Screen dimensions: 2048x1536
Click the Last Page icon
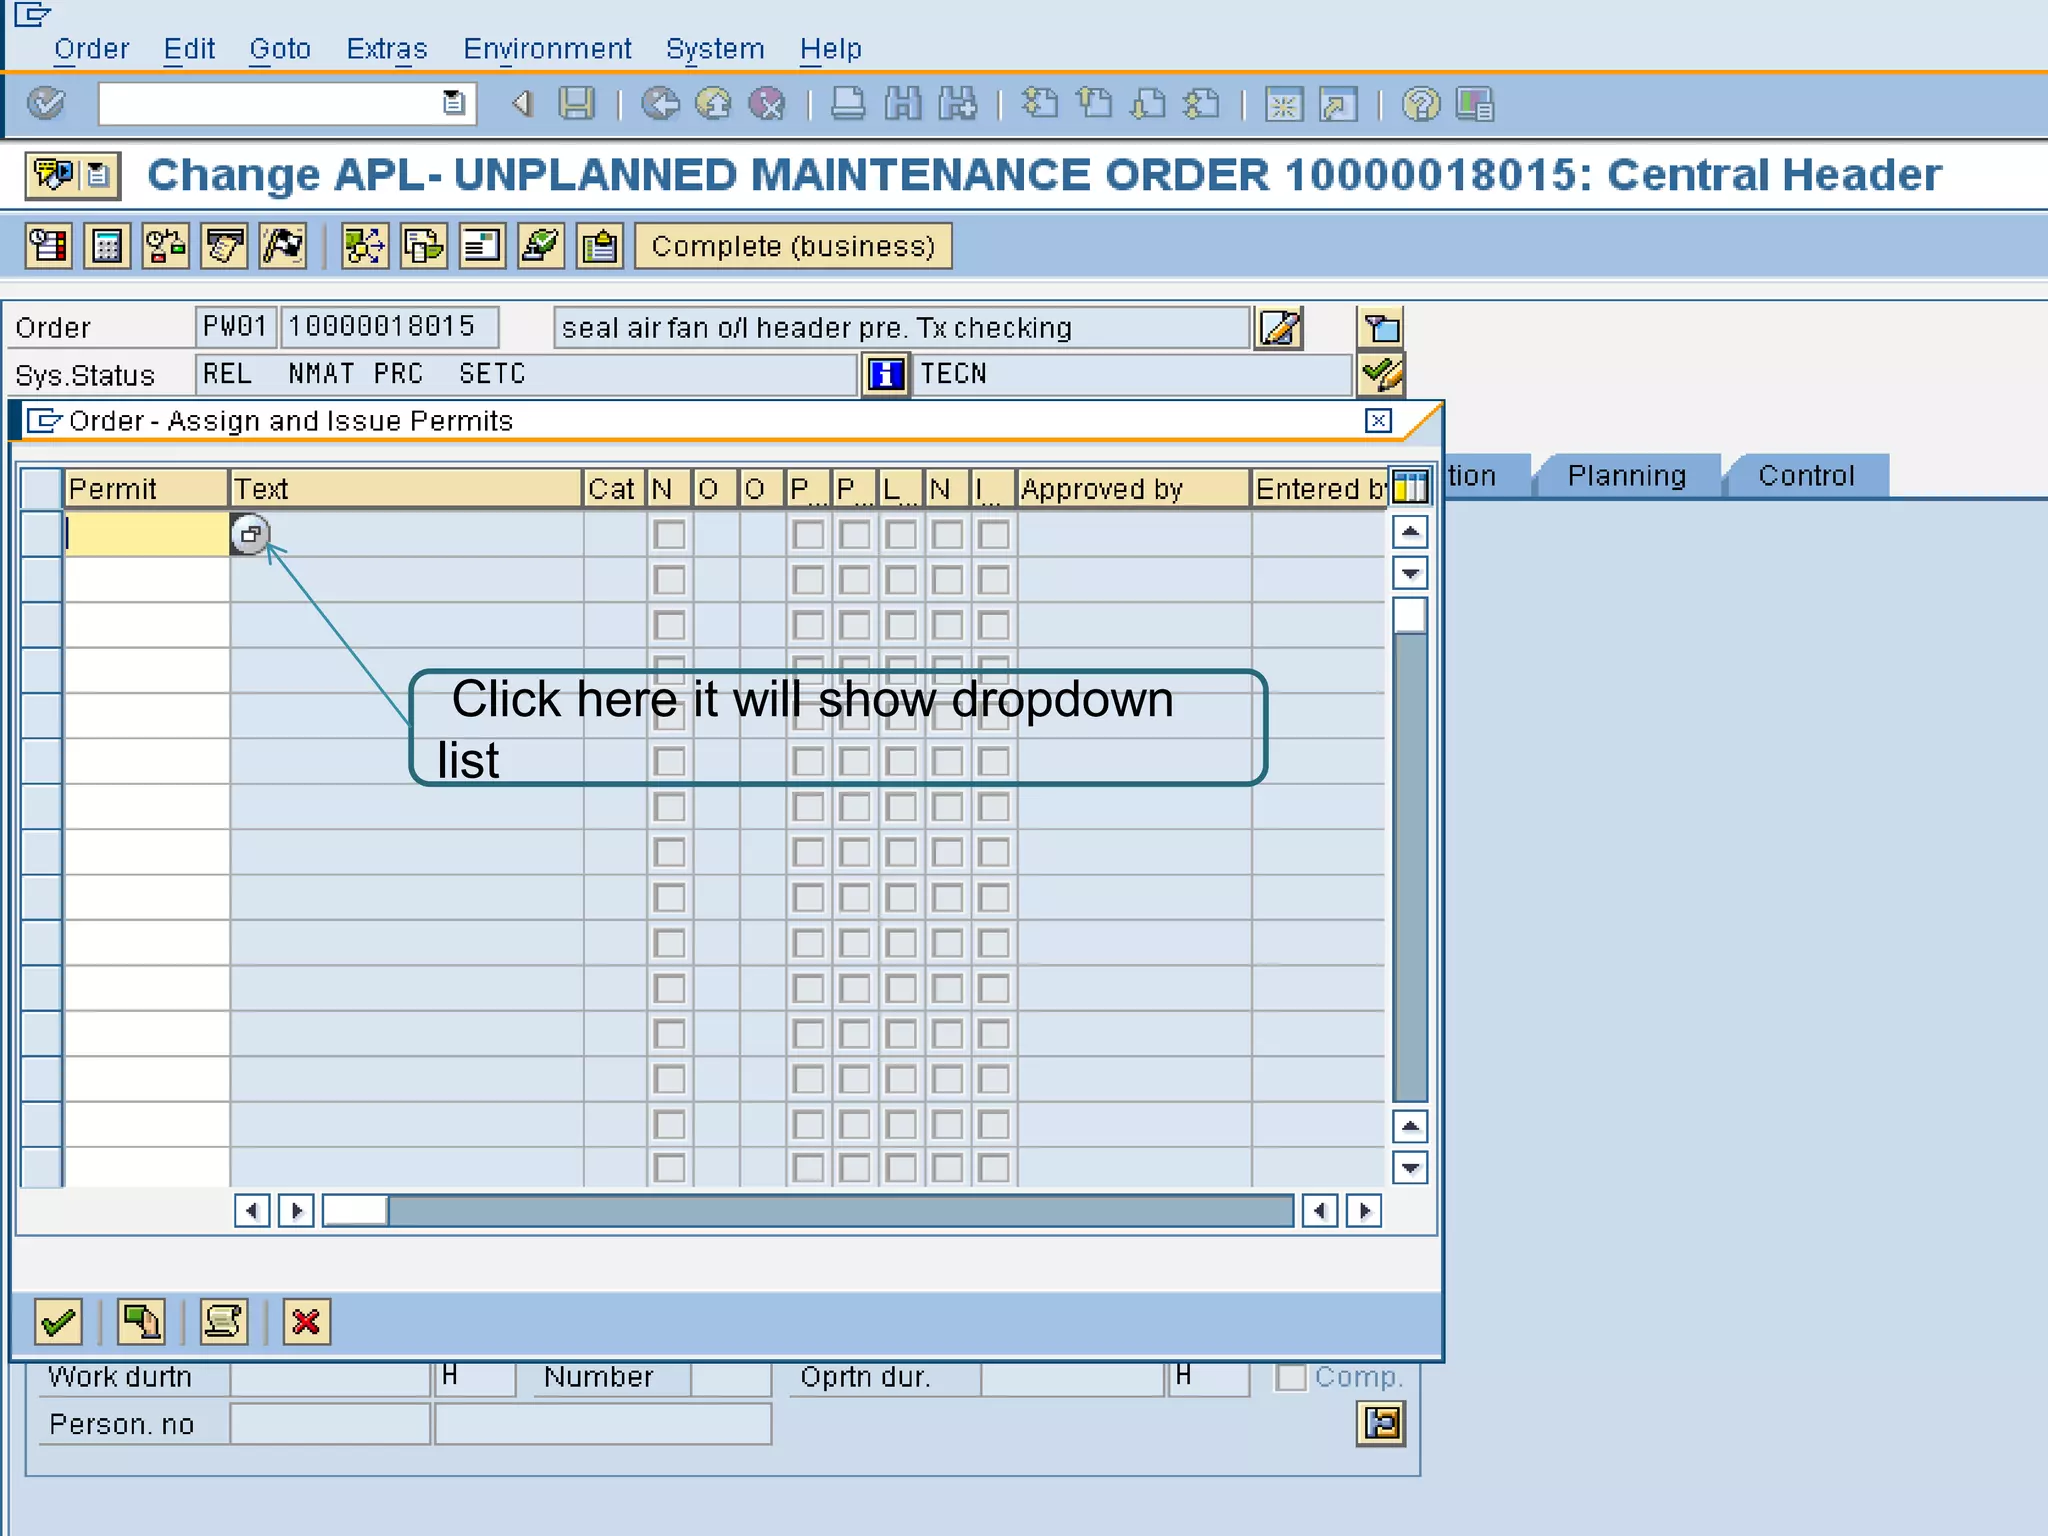click(x=1202, y=103)
